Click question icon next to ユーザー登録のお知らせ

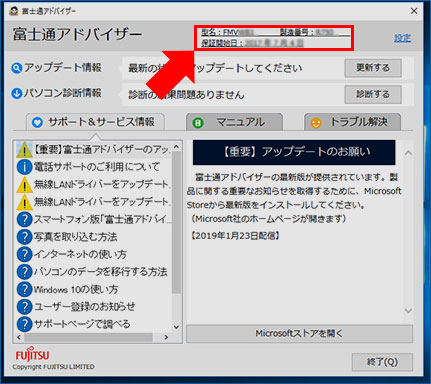pyautogui.click(x=24, y=306)
